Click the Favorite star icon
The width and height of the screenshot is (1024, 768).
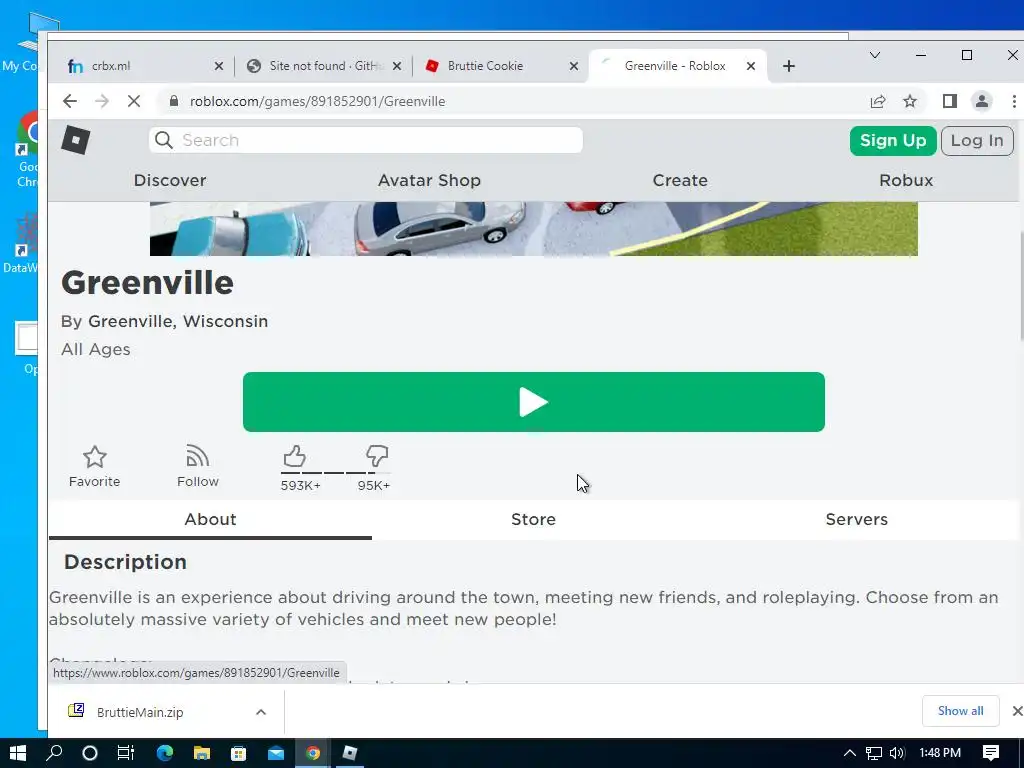pos(95,456)
